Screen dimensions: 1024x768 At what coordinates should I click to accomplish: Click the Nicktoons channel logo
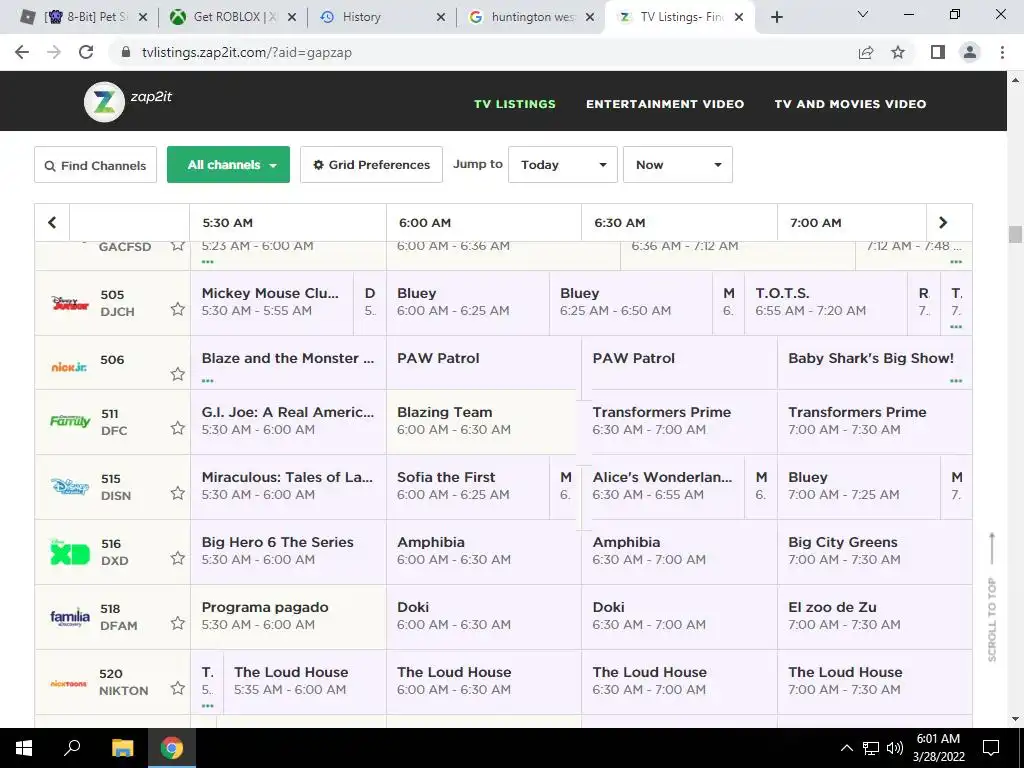69,683
